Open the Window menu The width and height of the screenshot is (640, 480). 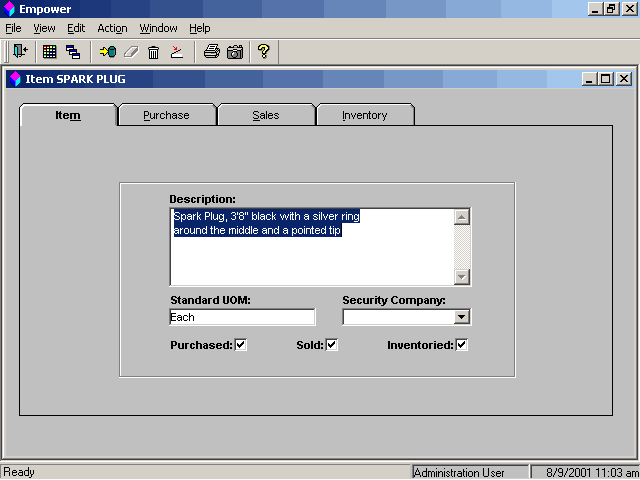[x=158, y=28]
